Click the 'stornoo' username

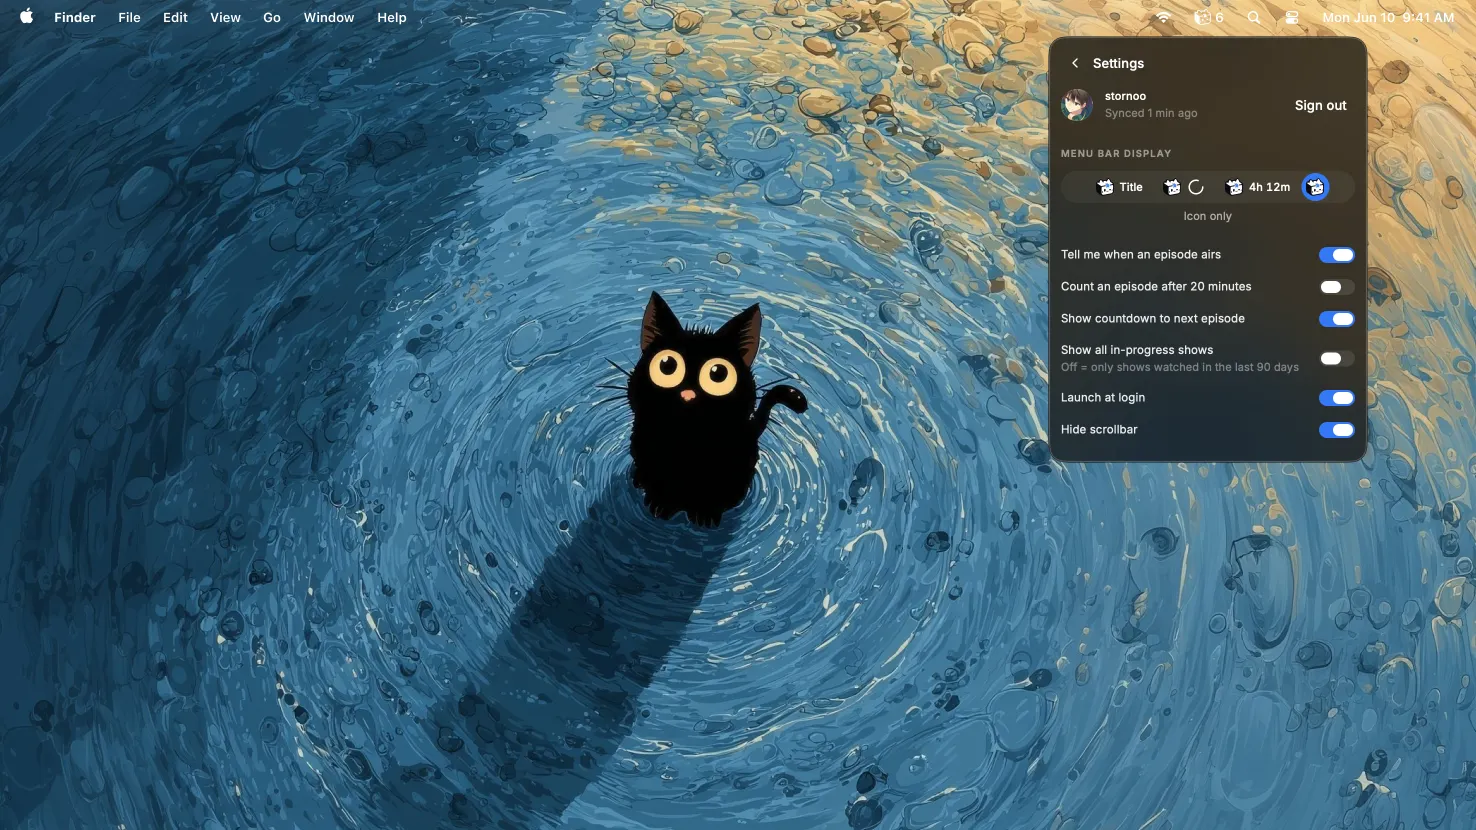1125,96
